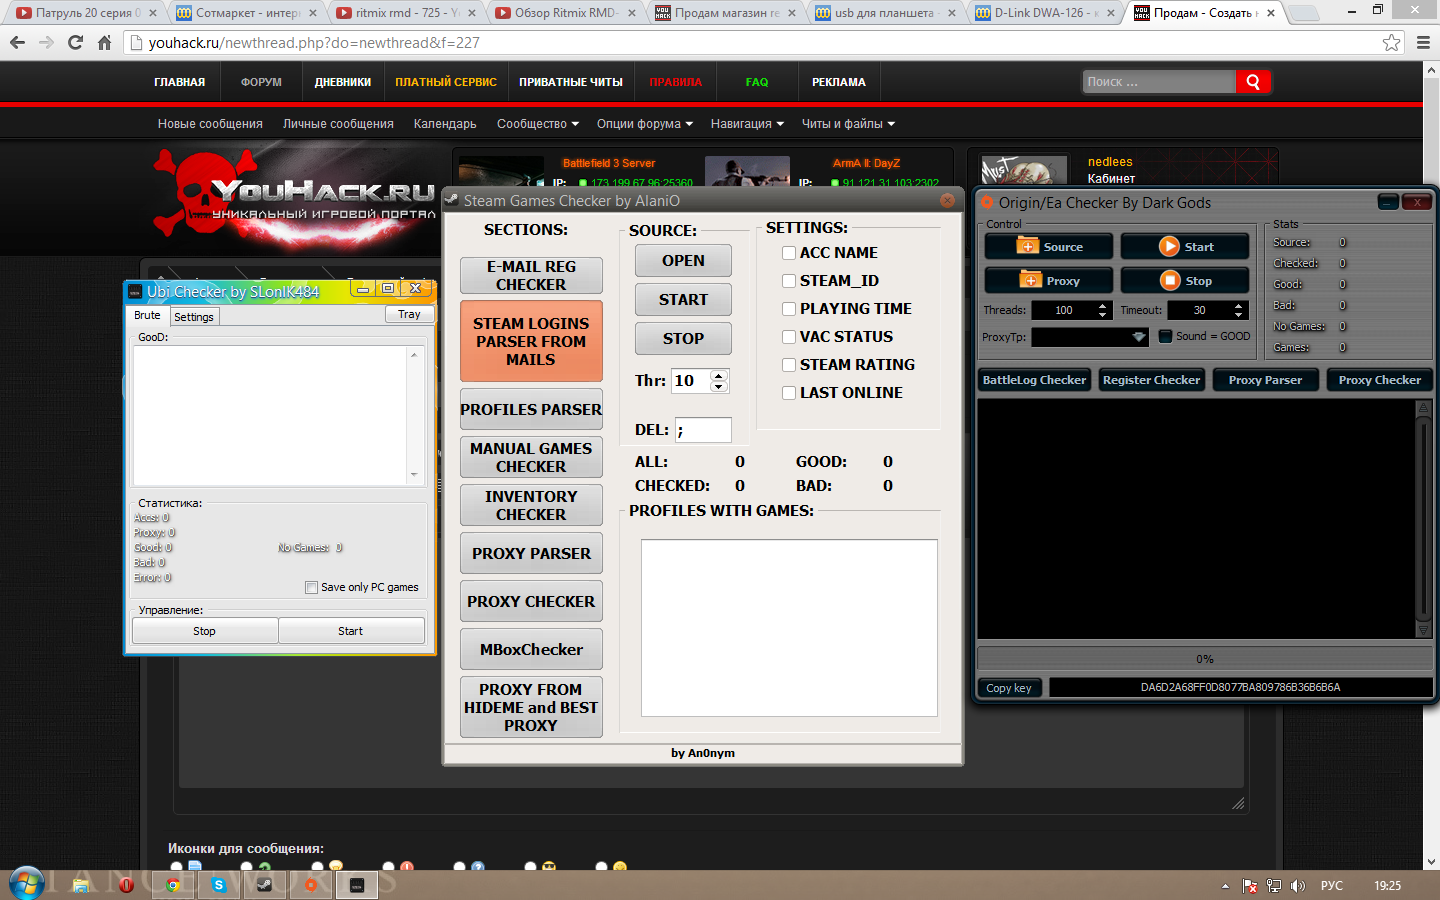
Task: Click Tray button in Ubi Checker
Action: coord(409,314)
